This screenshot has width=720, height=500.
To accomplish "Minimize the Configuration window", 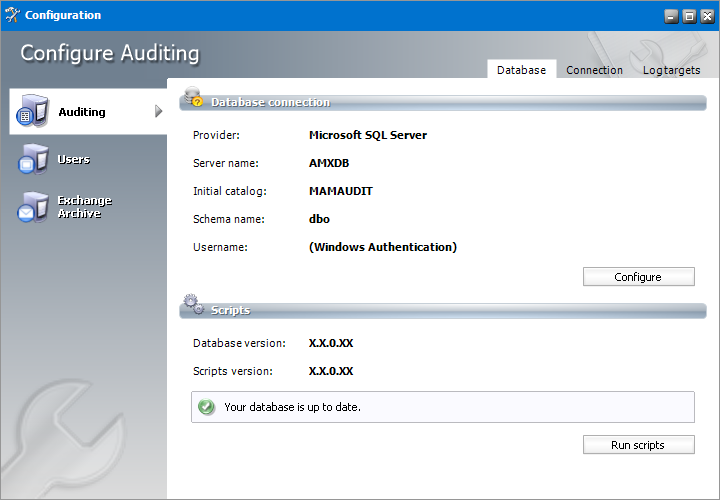I will (x=671, y=16).
